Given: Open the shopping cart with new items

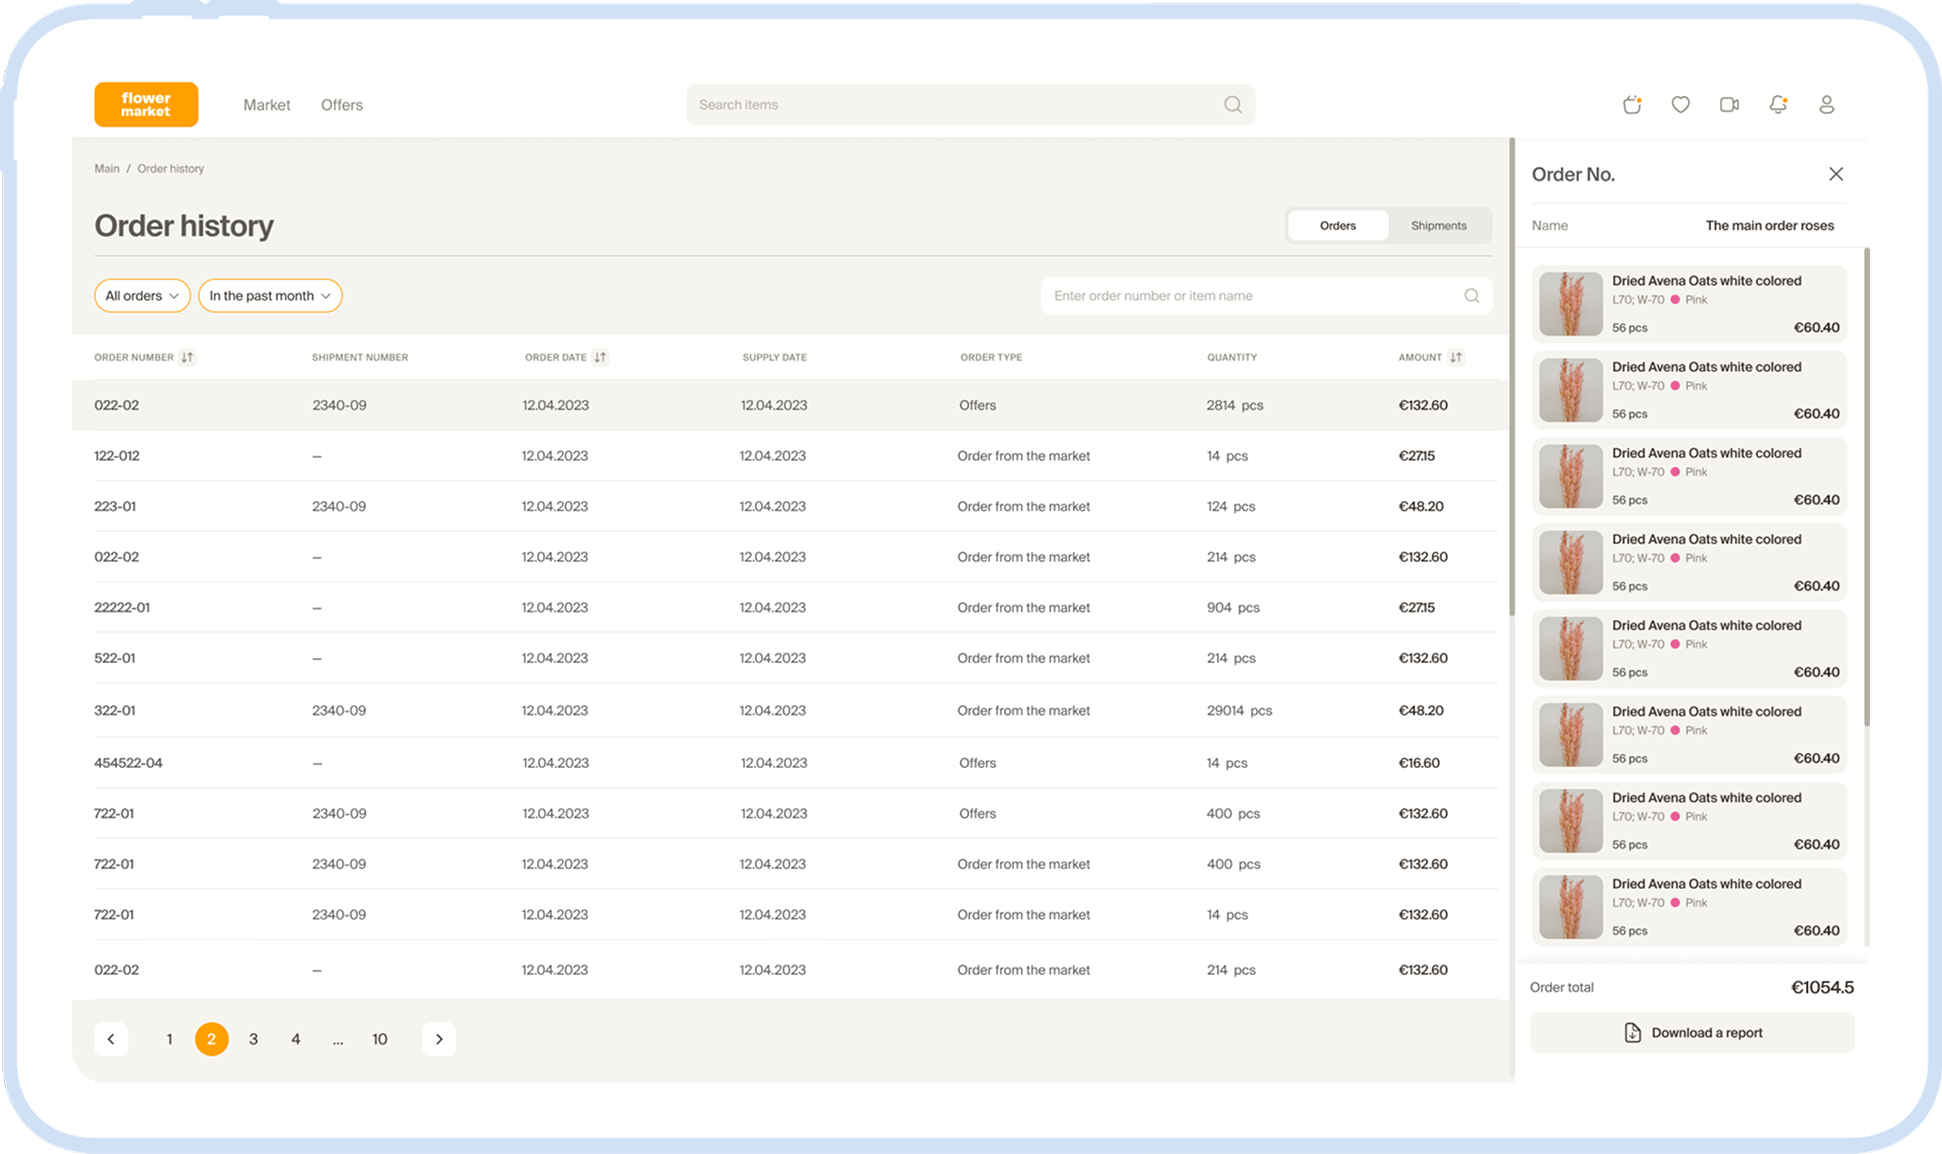Looking at the screenshot, I should click(x=1631, y=104).
